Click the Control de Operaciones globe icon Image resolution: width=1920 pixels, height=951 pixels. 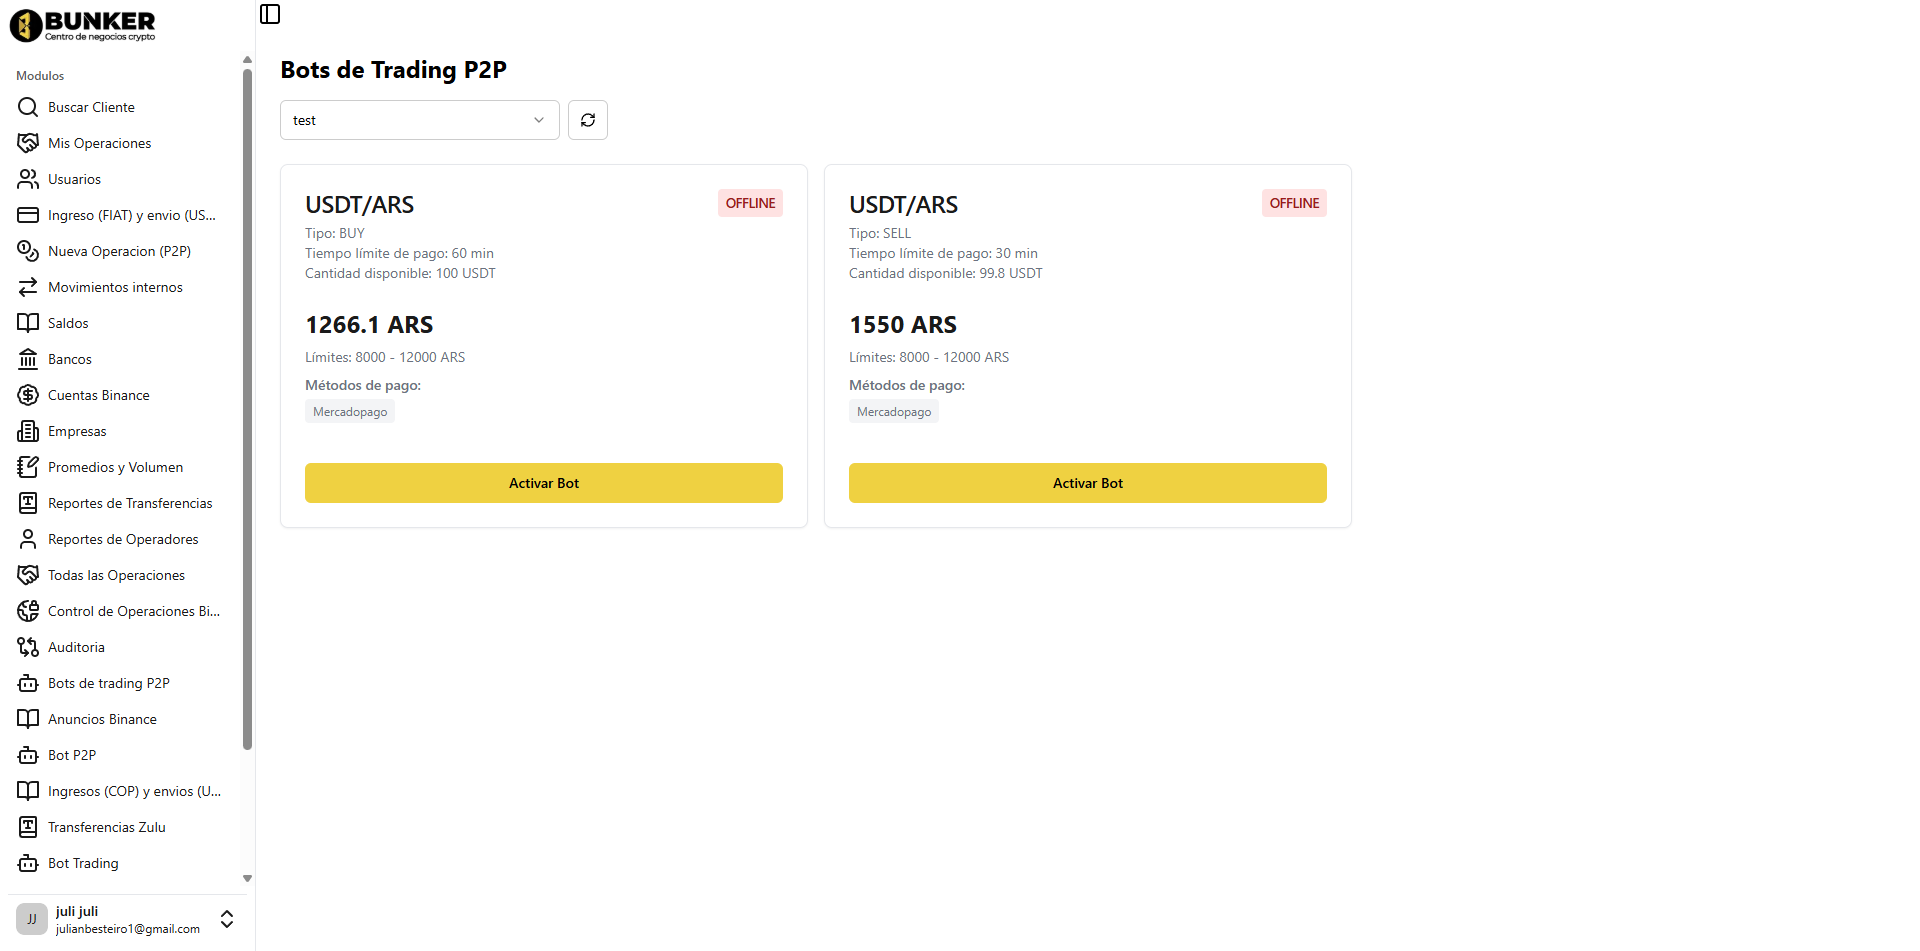click(28, 611)
